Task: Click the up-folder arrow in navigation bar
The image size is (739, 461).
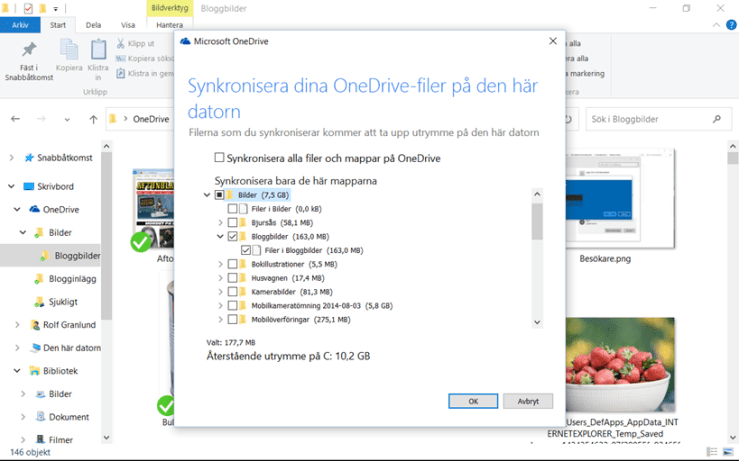Action: pos(93,119)
